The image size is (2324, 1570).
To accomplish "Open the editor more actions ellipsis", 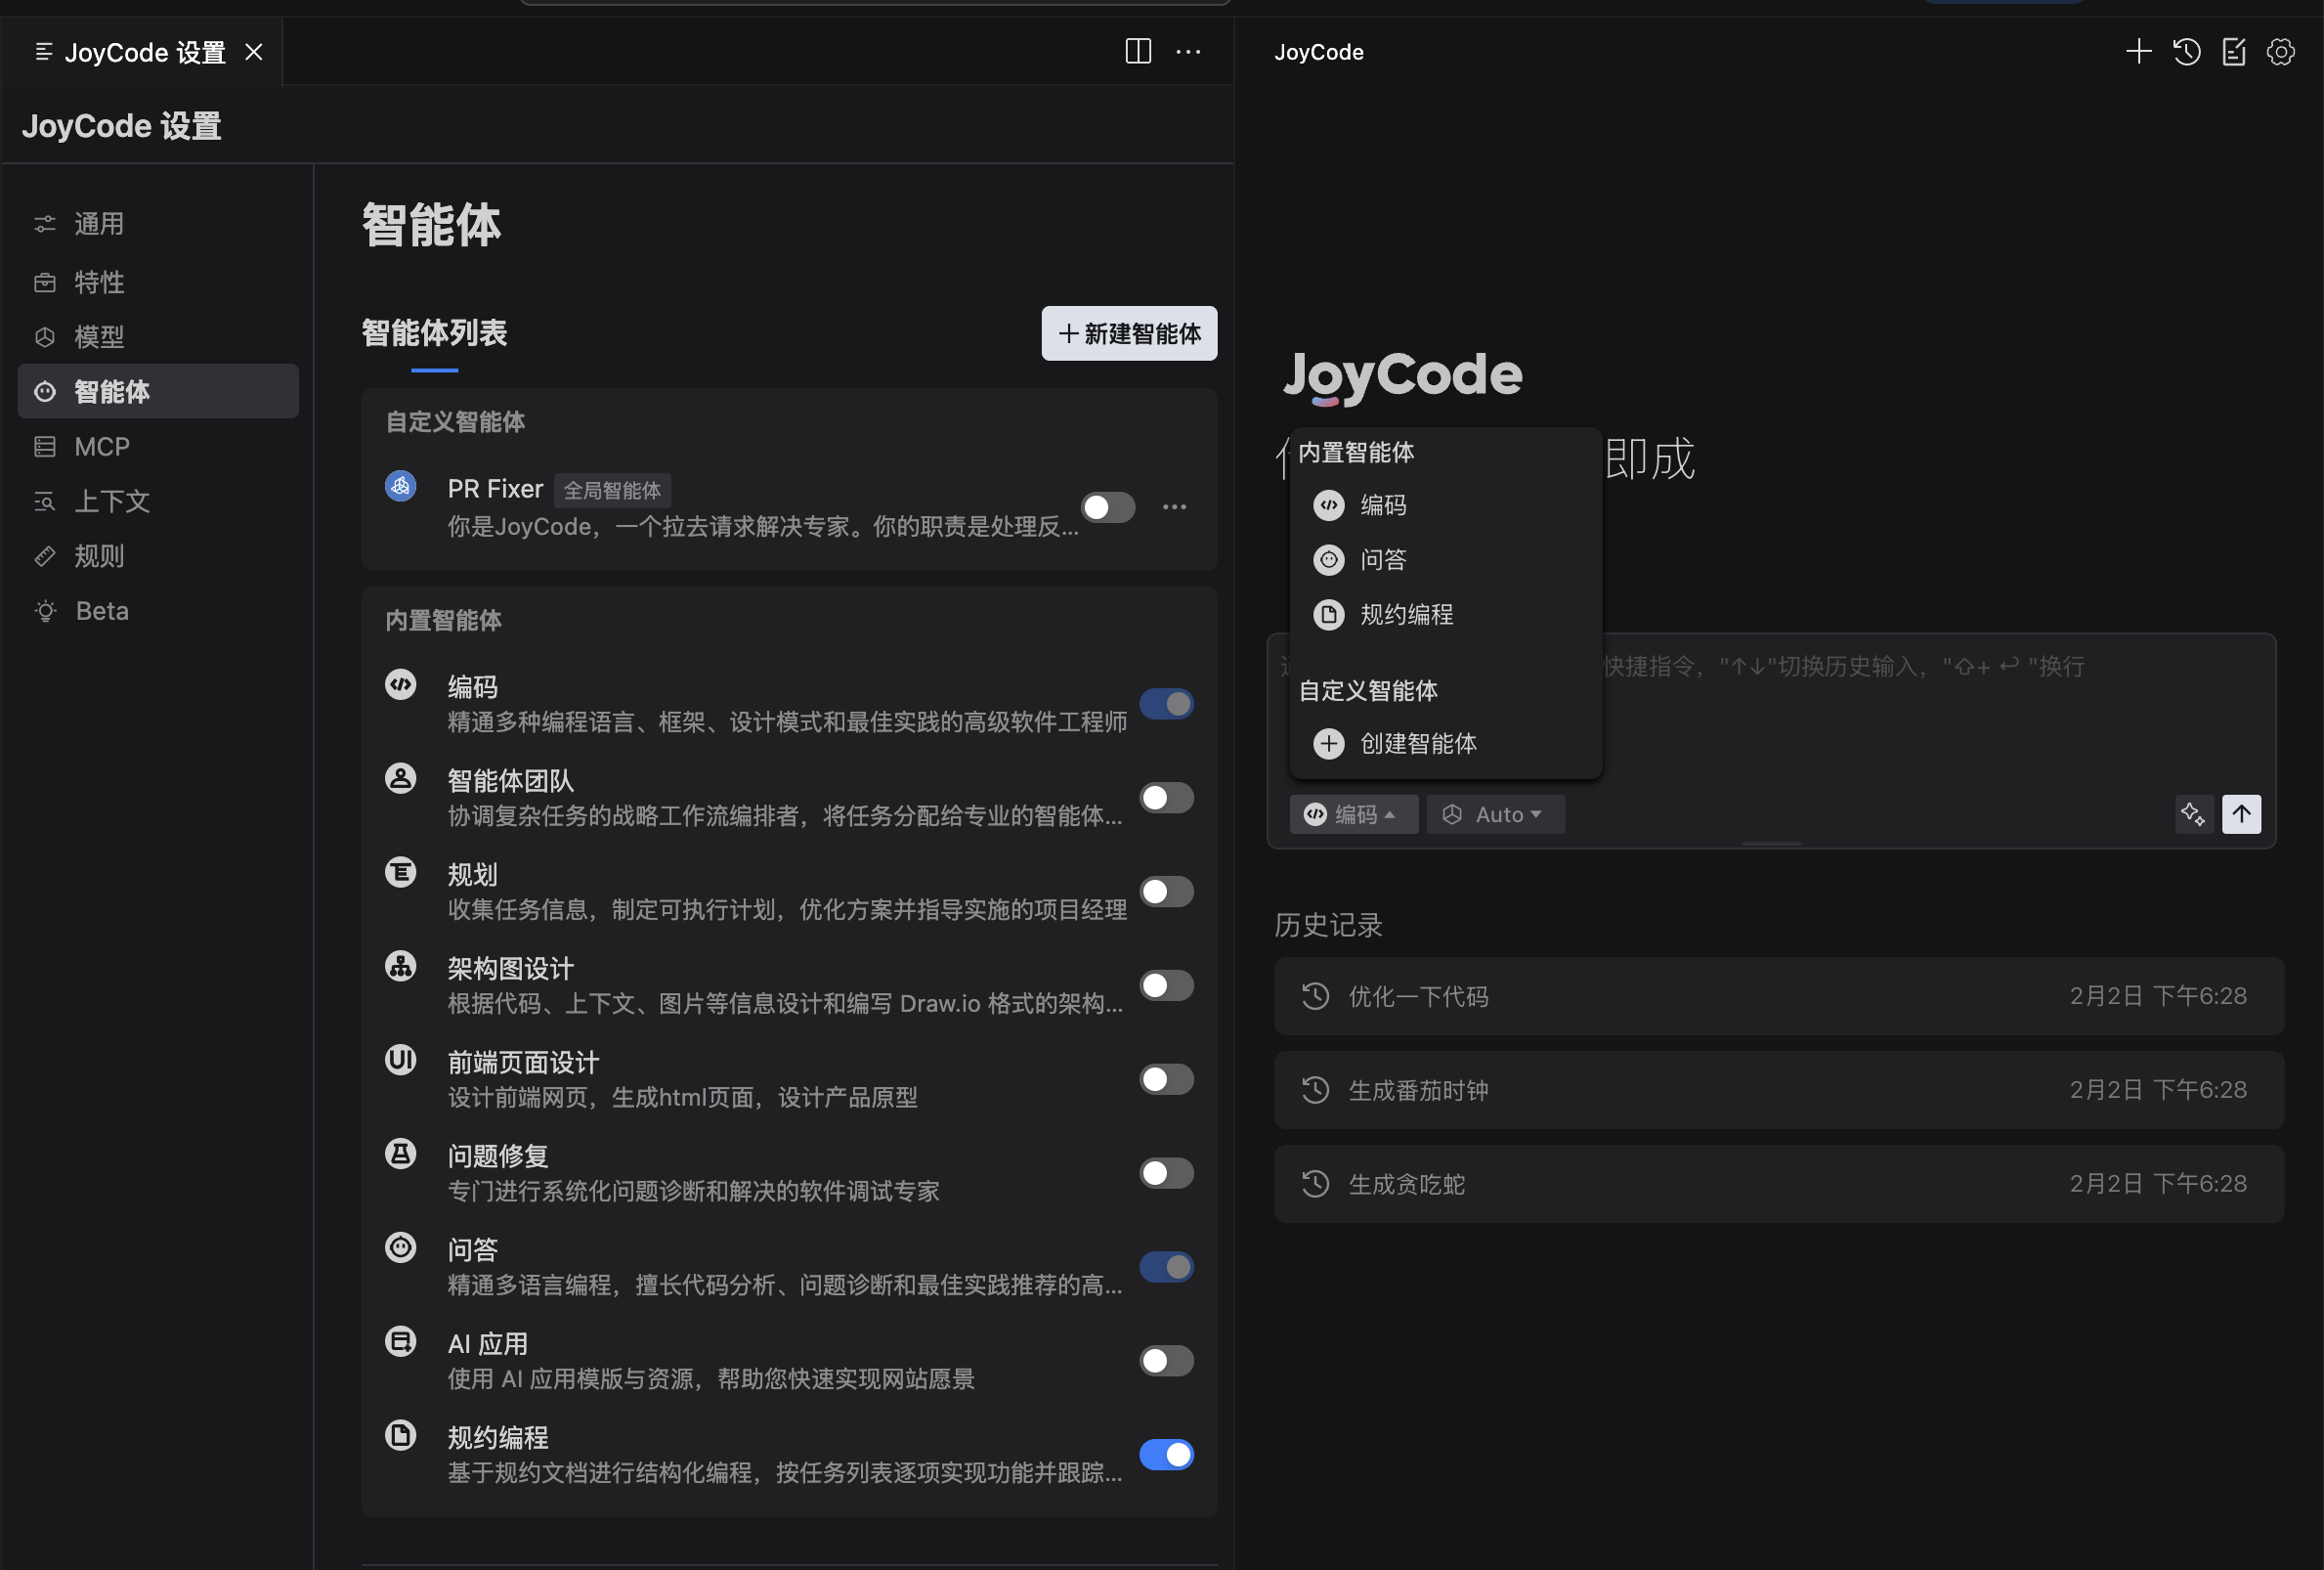I will click(x=1188, y=51).
